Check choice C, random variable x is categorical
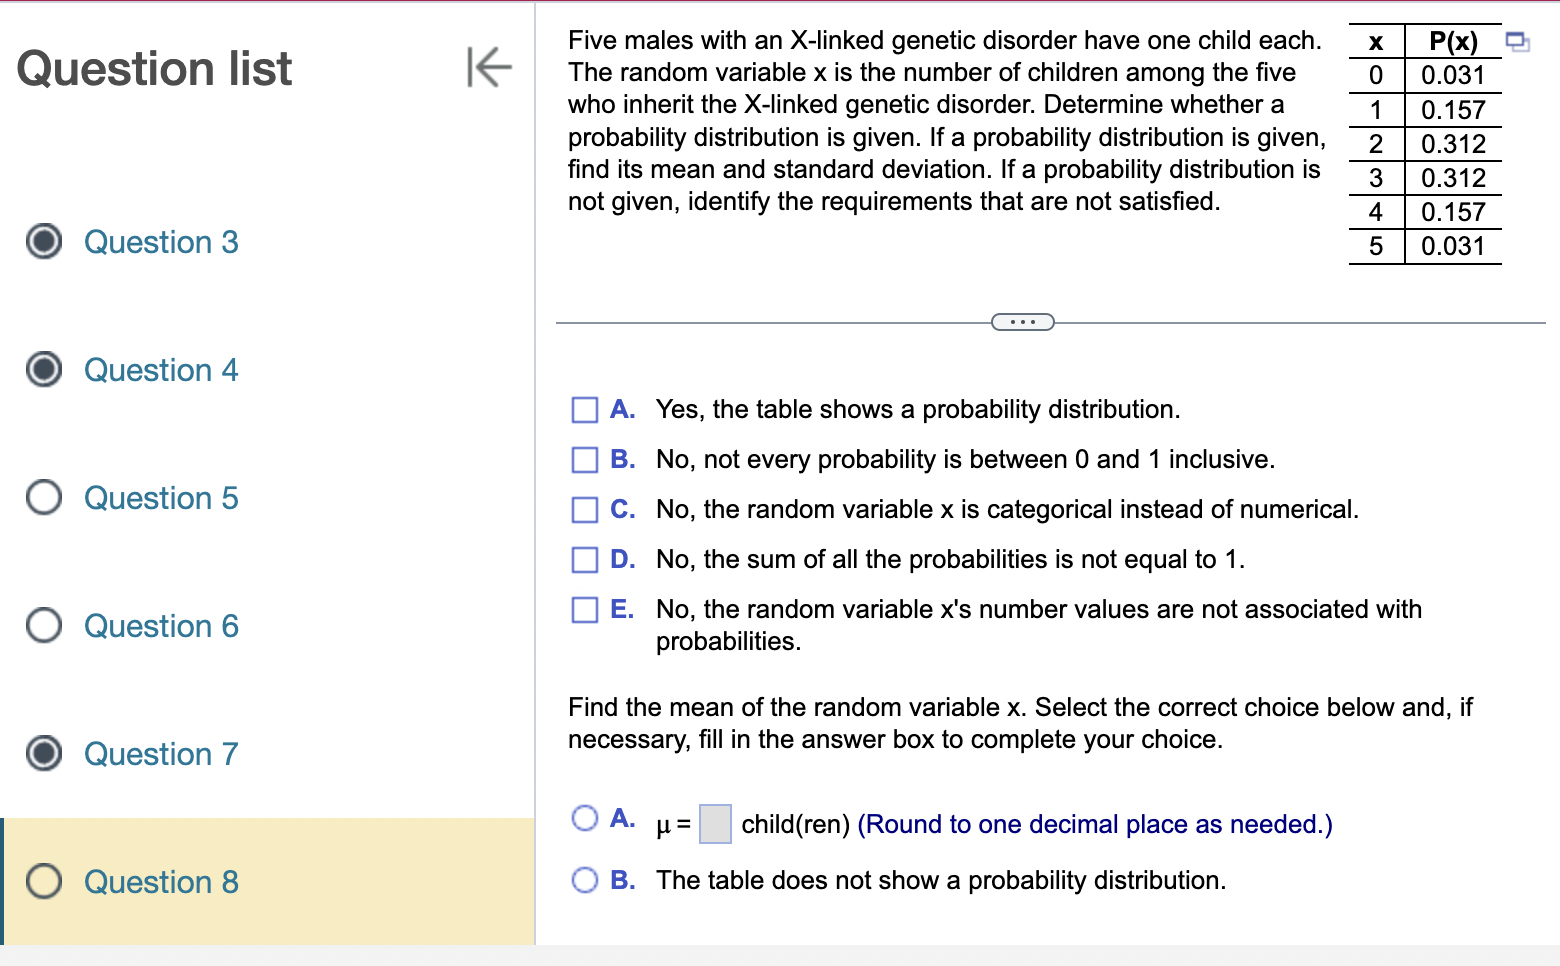Image resolution: width=1560 pixels, height=966 pixels. point(585,510)
